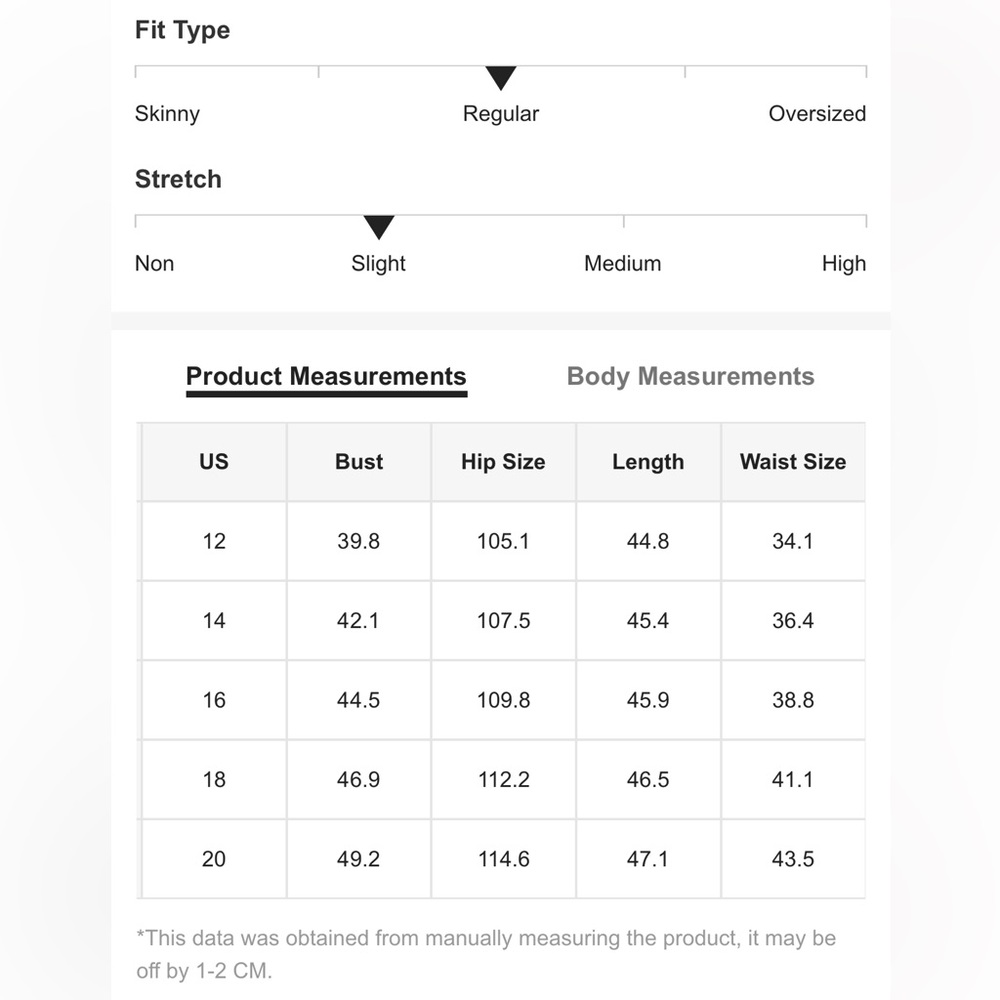Screen dimensions: 1000x1000
Task: Click the Stretch triangle marker
Action: pyautogui.click(x=379, y=228)
